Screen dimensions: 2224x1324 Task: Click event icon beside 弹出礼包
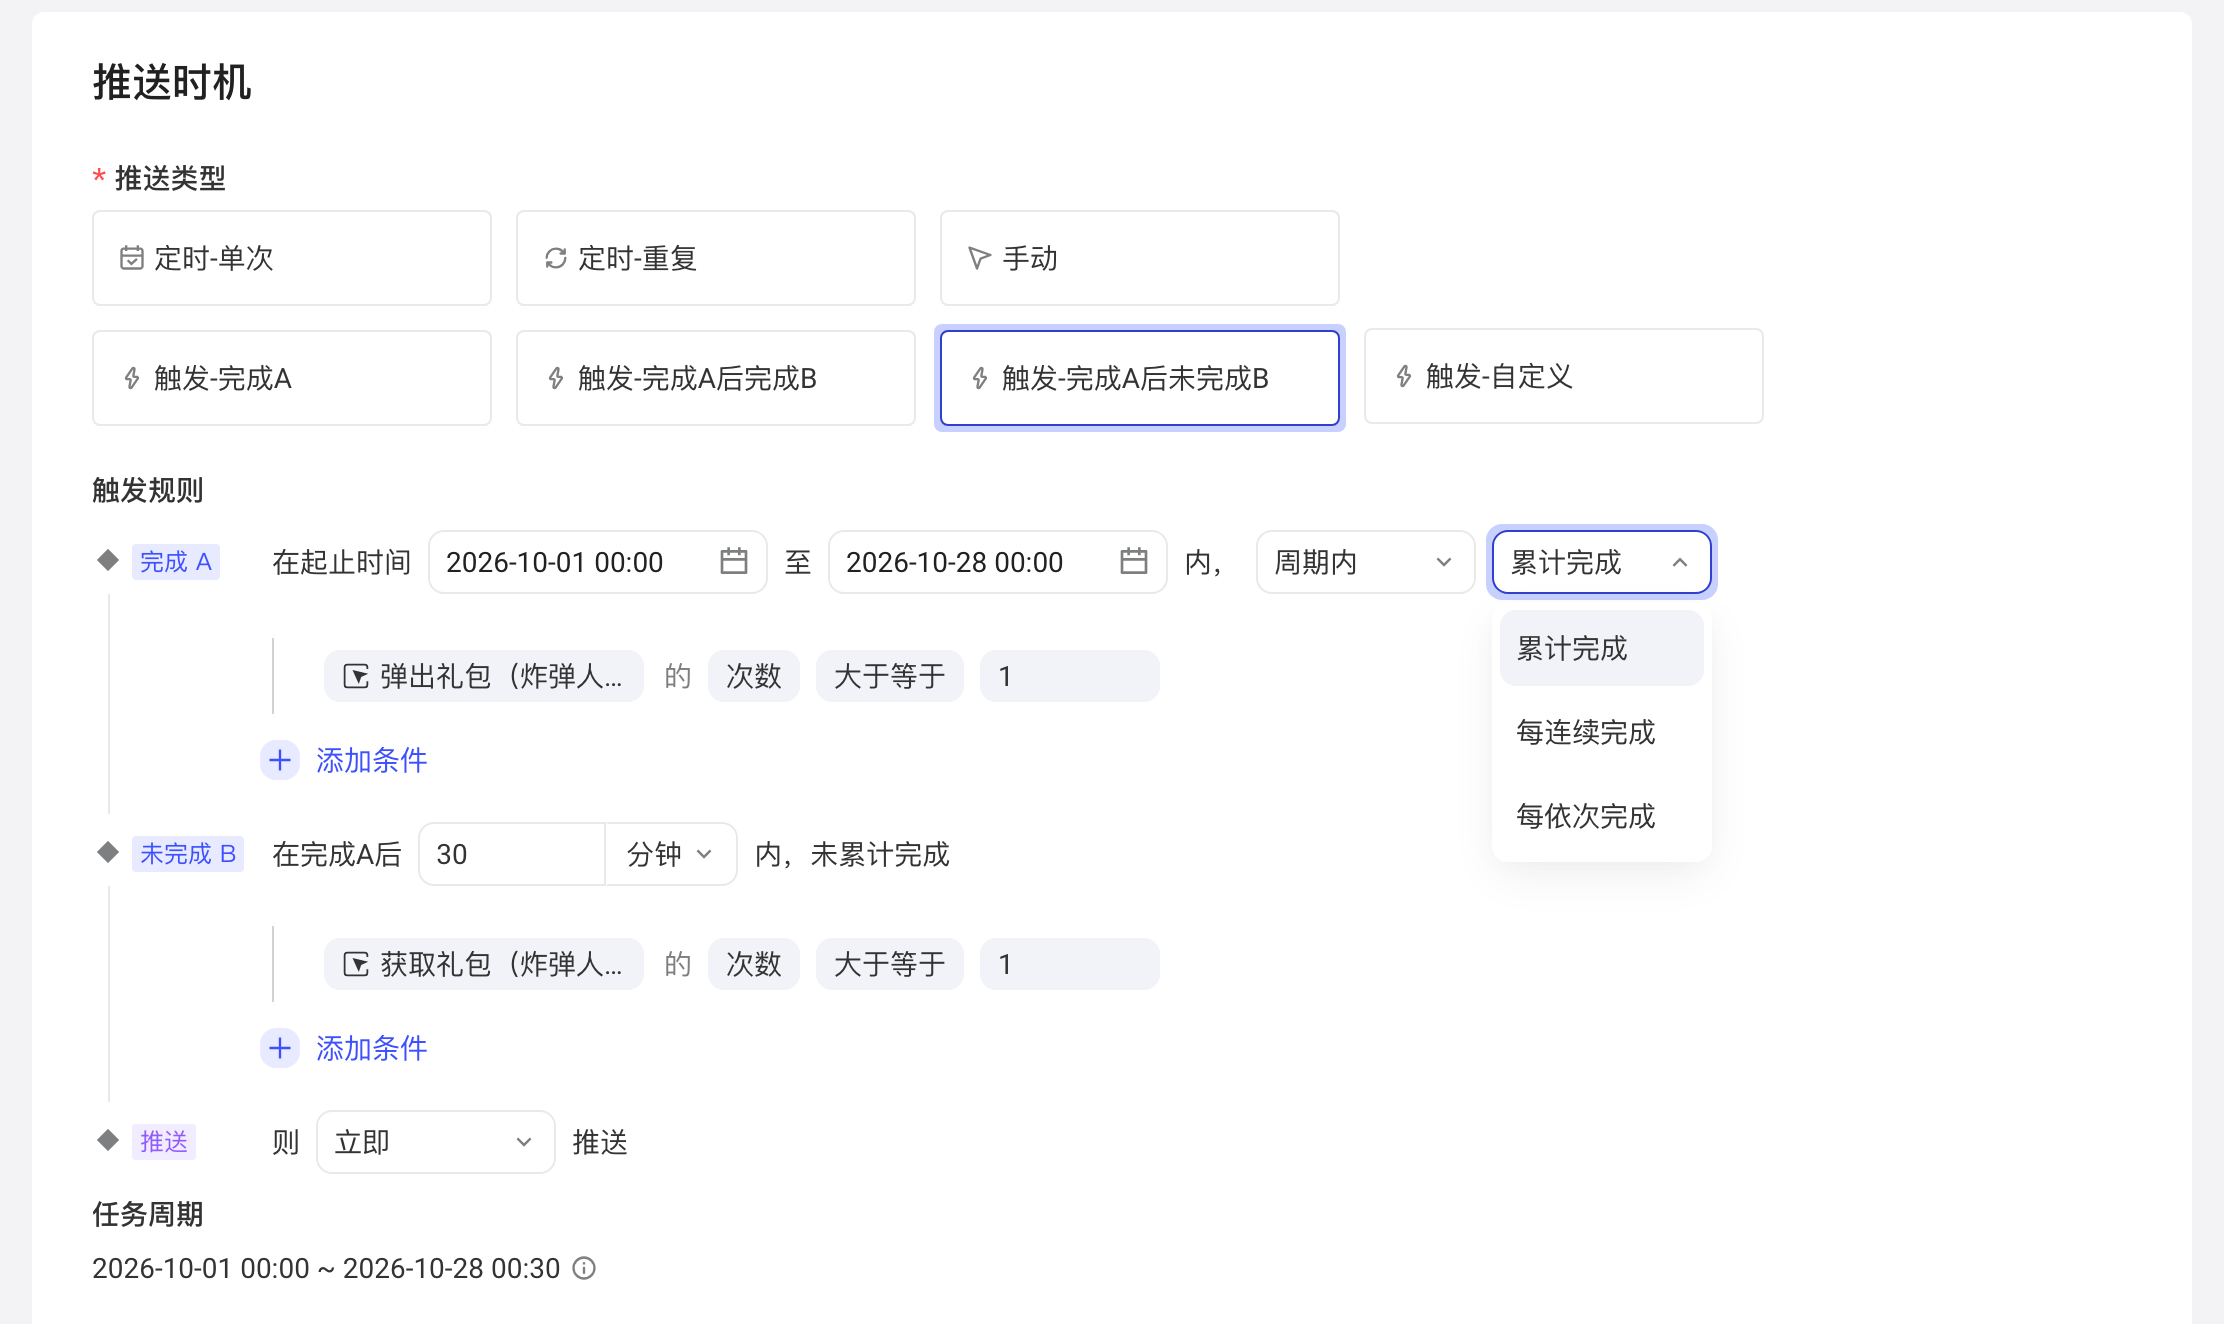(356, 677)
